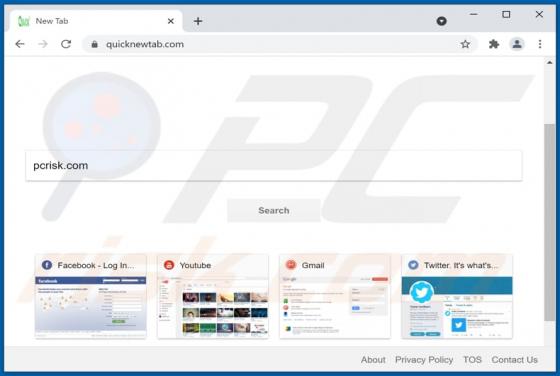Open the user profile avatar
The height and width of the screenshot is (376, 560).
[517, 44]
